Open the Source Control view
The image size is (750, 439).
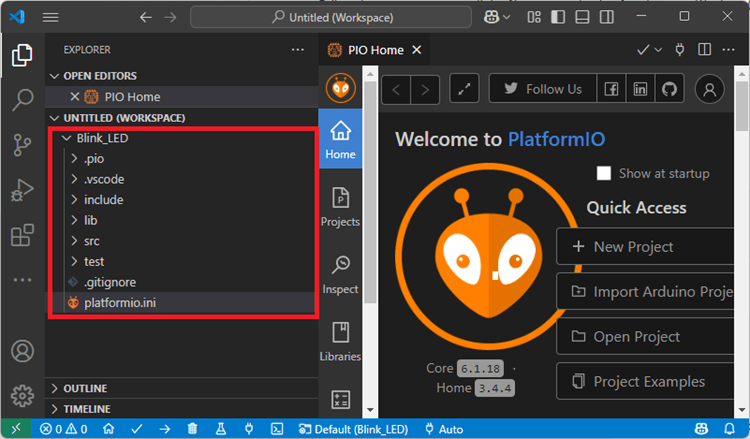pyautogui.click(x=22, y=145)
